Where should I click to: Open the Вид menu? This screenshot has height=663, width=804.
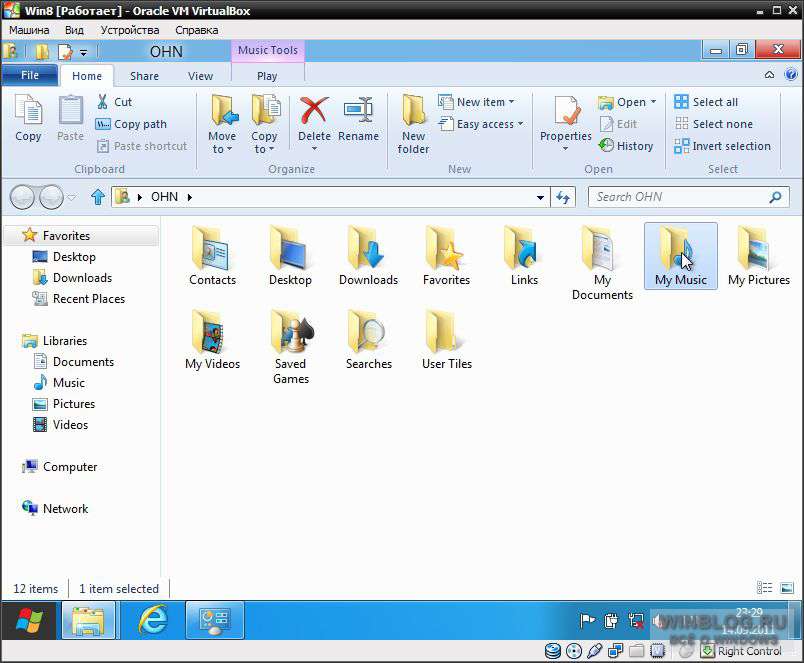[x=74, y=30]
